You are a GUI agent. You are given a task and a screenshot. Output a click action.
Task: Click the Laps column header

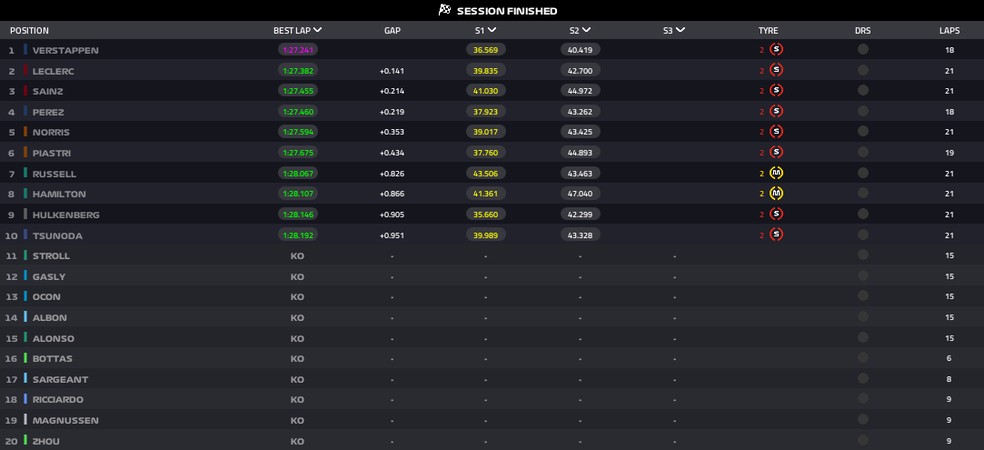949,30
